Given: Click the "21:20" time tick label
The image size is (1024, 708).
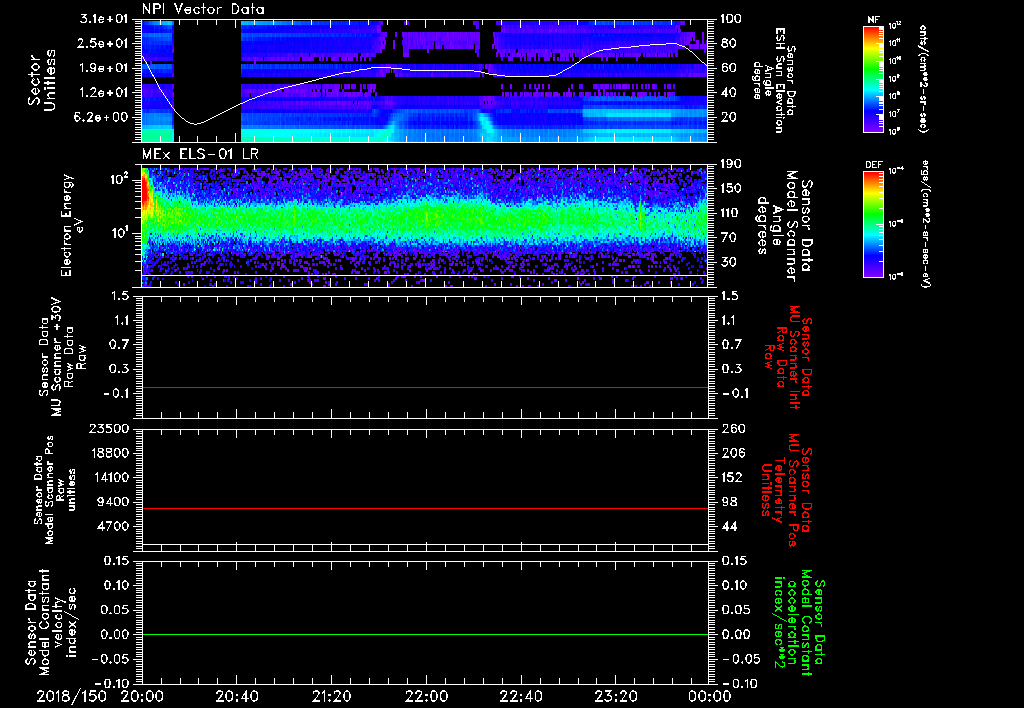Looking at the screenshot, I should [x=331, y=696].
